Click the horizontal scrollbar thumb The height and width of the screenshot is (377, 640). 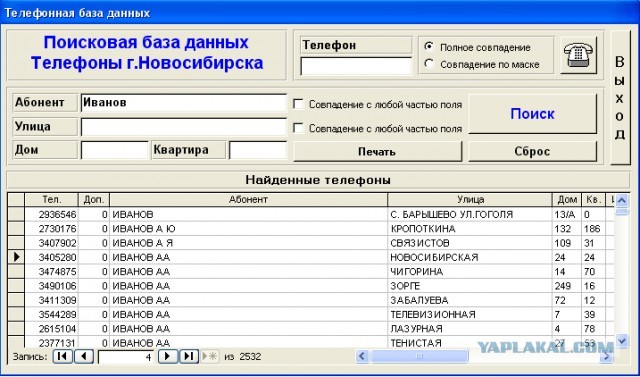pyautogui.click(x=419, y=356)
